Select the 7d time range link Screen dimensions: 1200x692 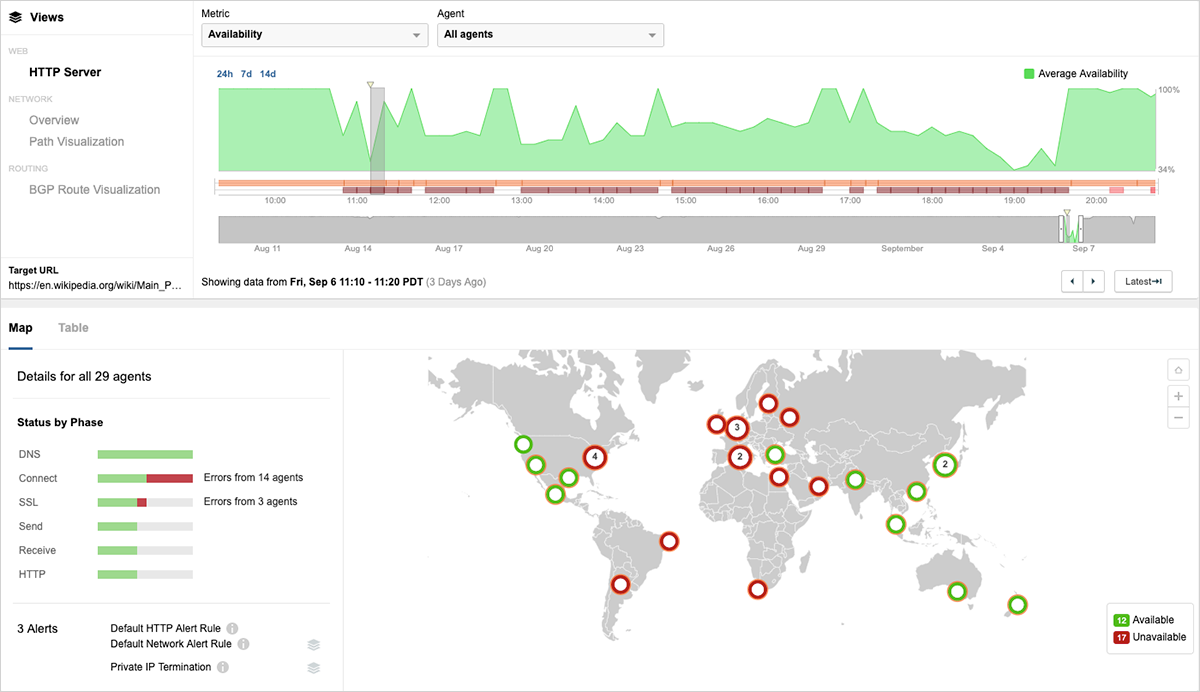coord(246,74)
